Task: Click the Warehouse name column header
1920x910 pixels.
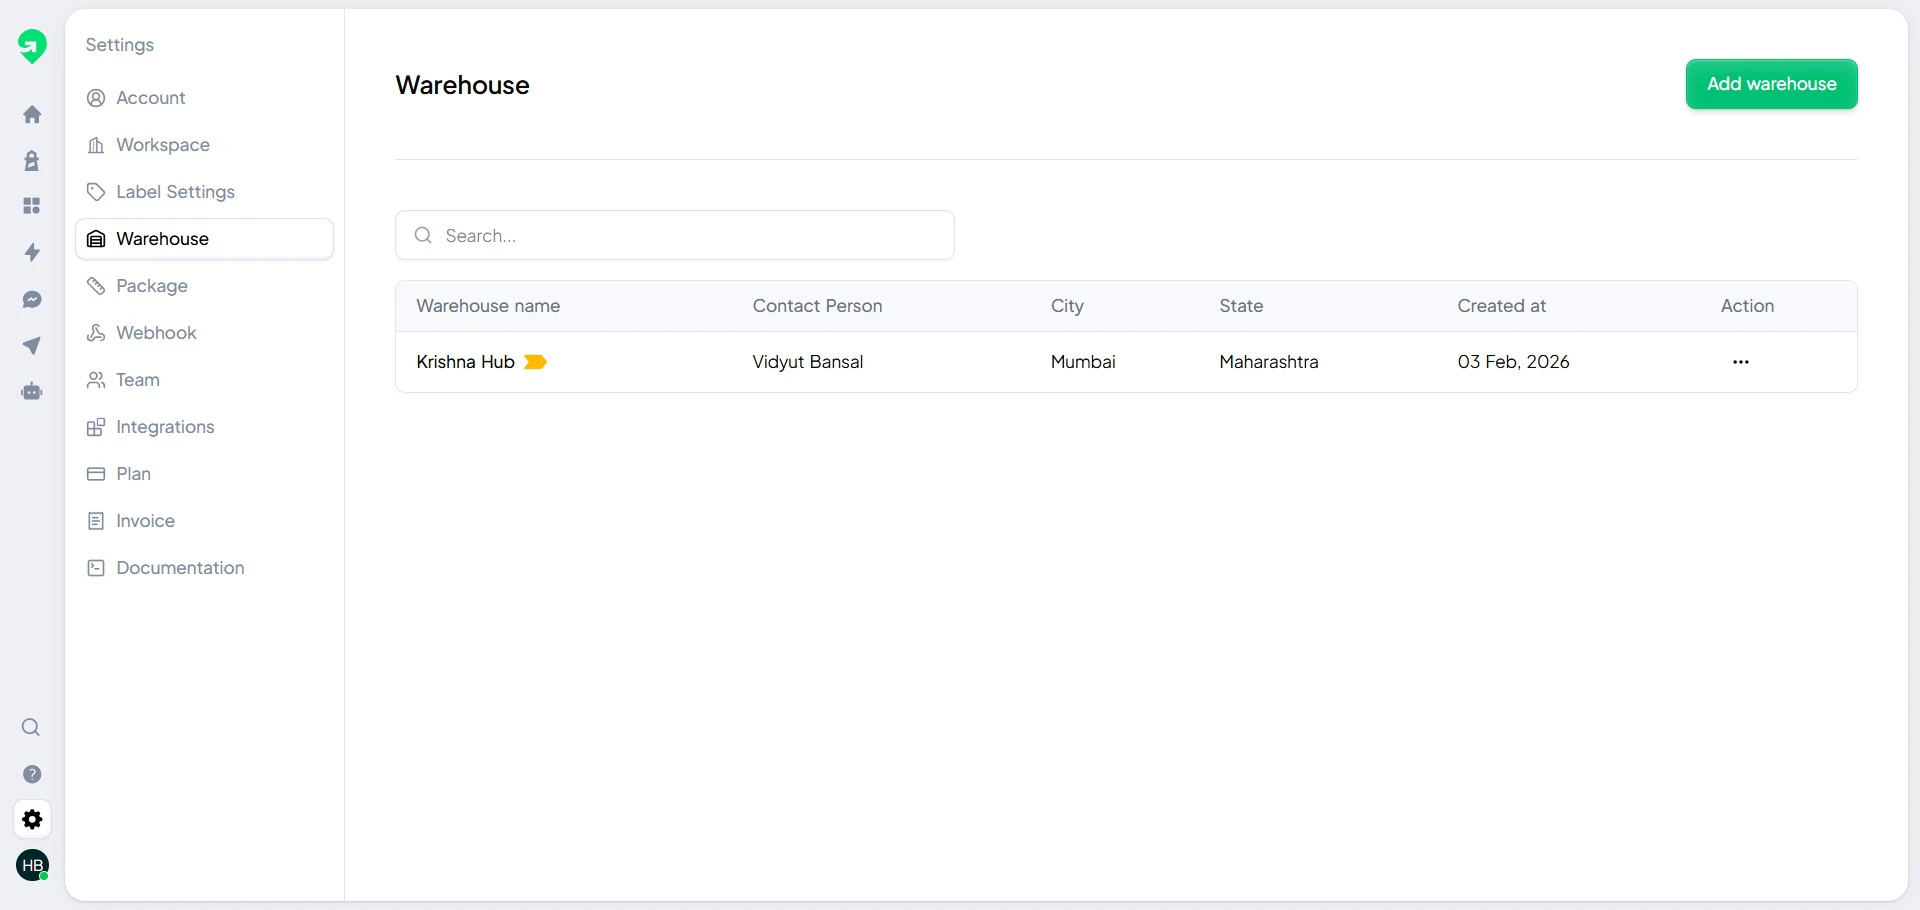Action: (x=488, y=306)
